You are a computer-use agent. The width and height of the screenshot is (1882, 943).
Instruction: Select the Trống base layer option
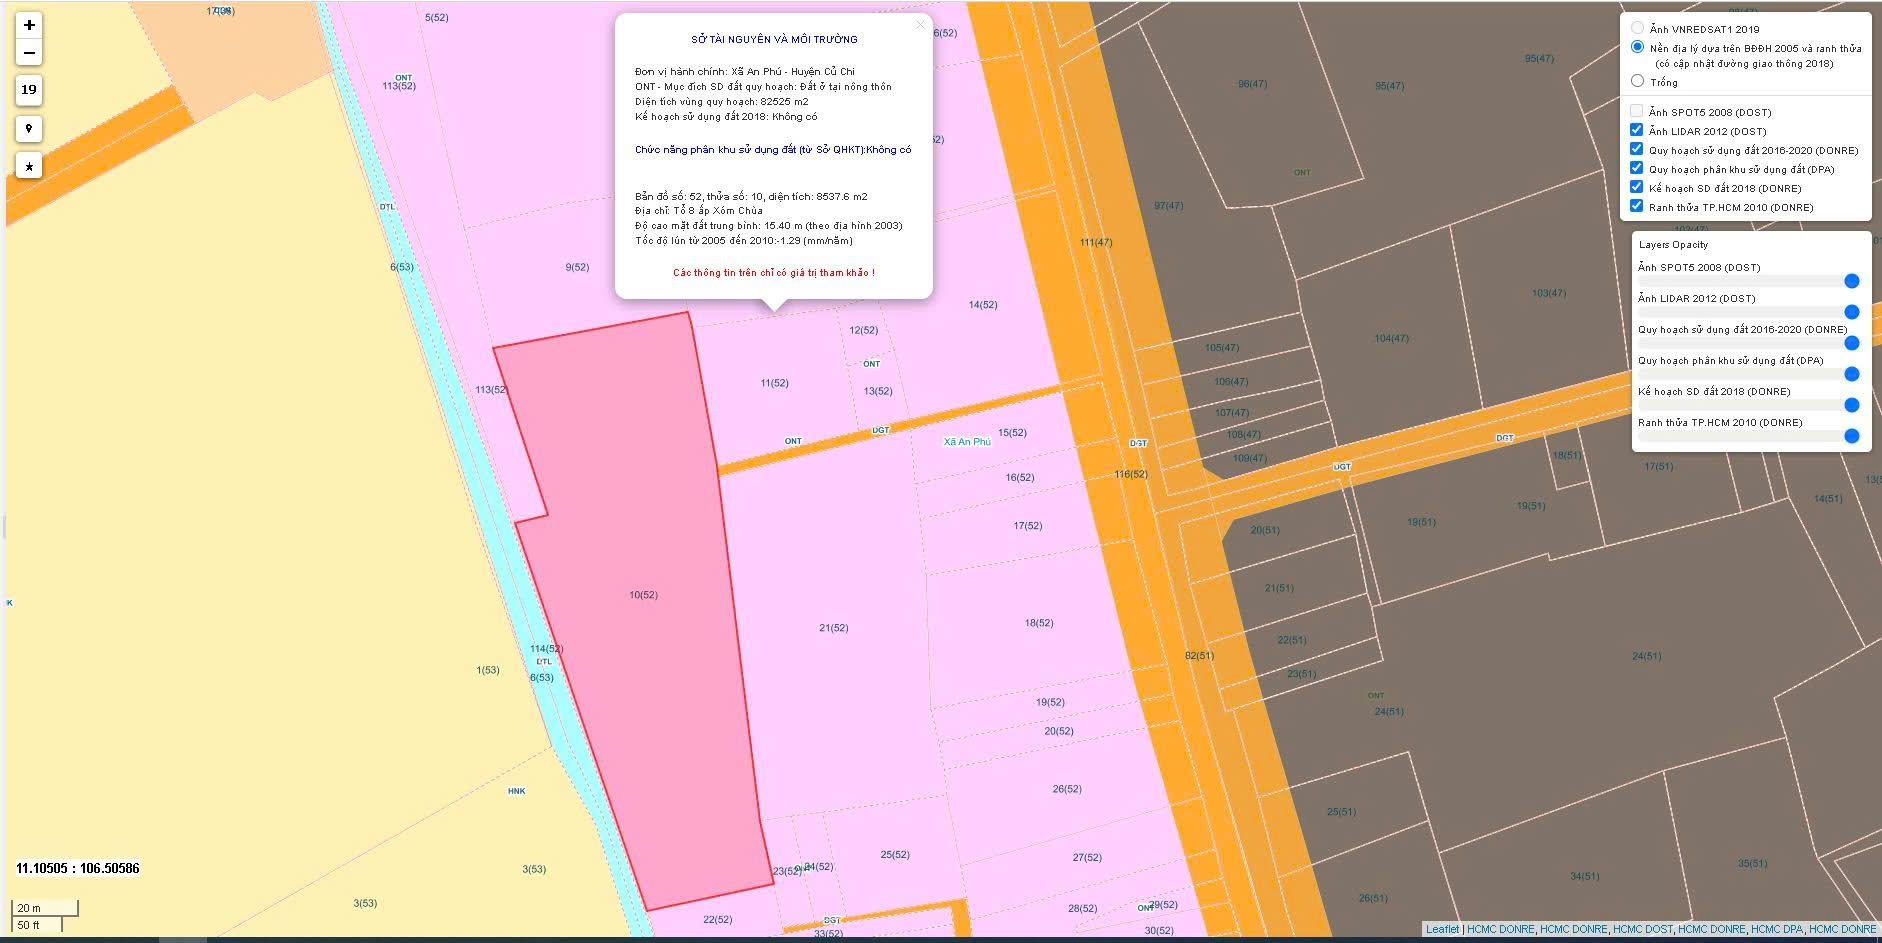pos(1637,81)
